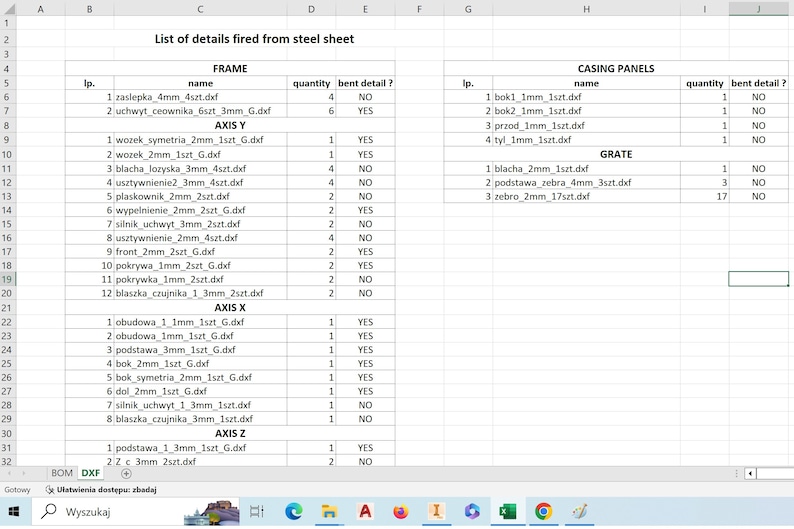
Task: Select cell 'zebro_2mm_17szt.dxf'
Action: point(586,196)
